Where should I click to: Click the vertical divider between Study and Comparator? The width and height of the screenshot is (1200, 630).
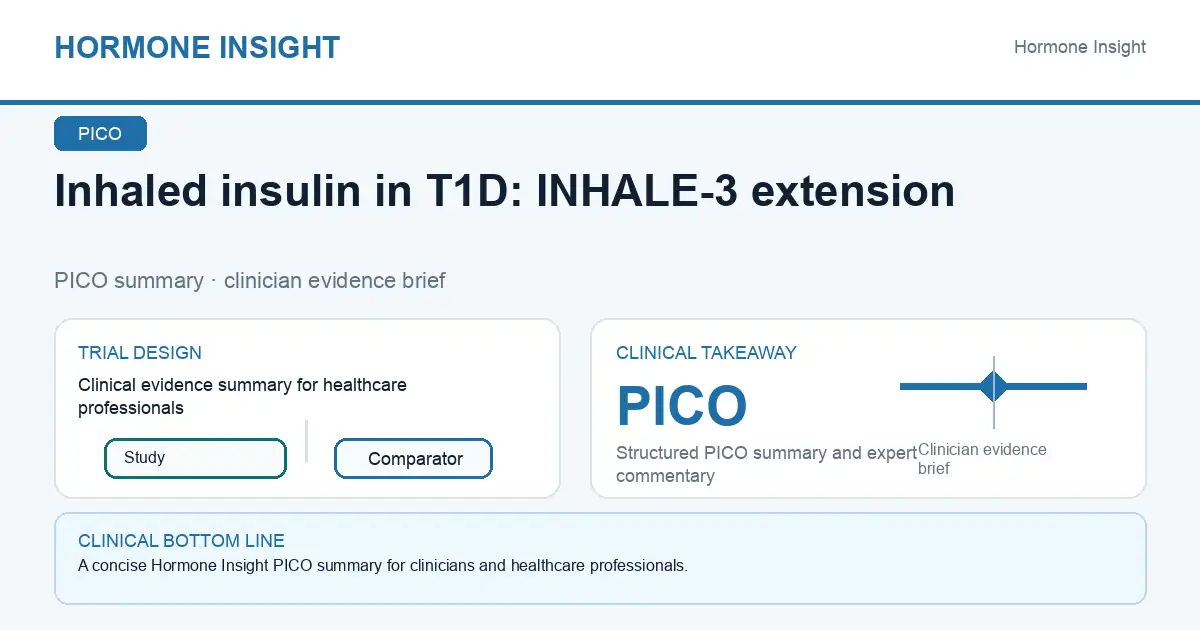tap(306, 441)
